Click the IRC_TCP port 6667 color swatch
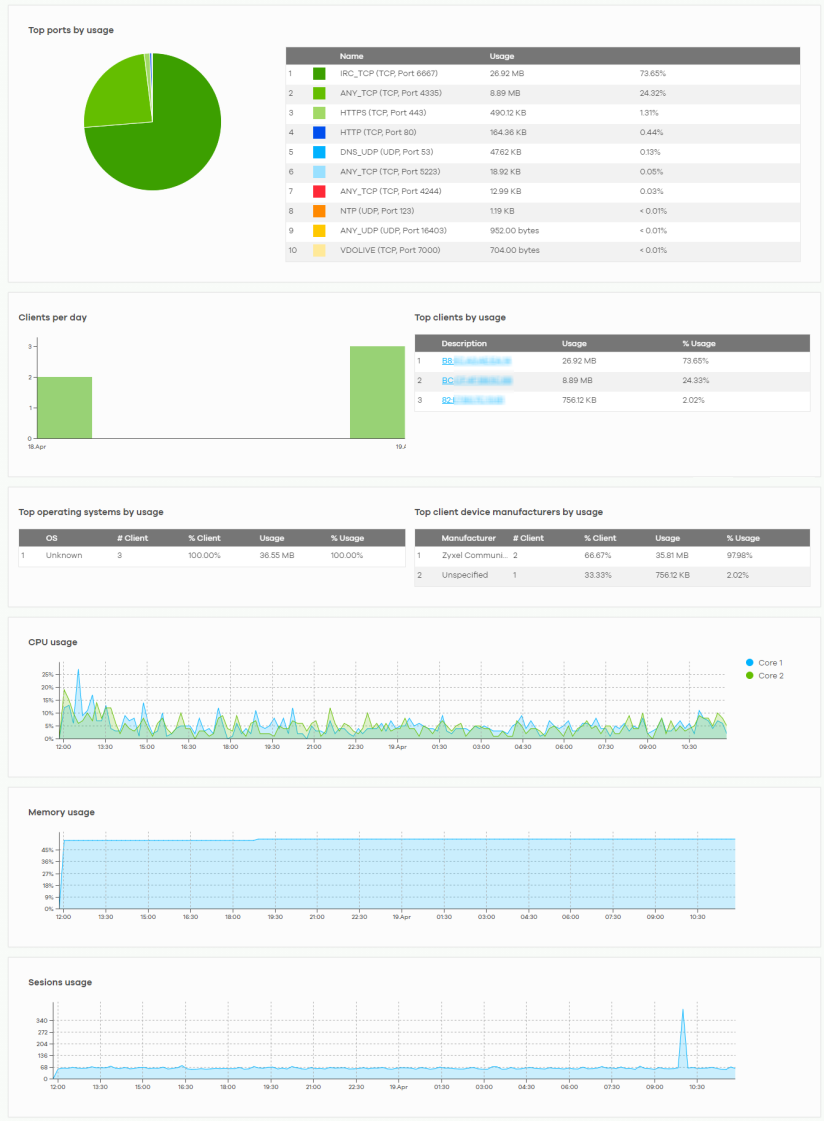Screen dimensions: 824x1121 319,74
